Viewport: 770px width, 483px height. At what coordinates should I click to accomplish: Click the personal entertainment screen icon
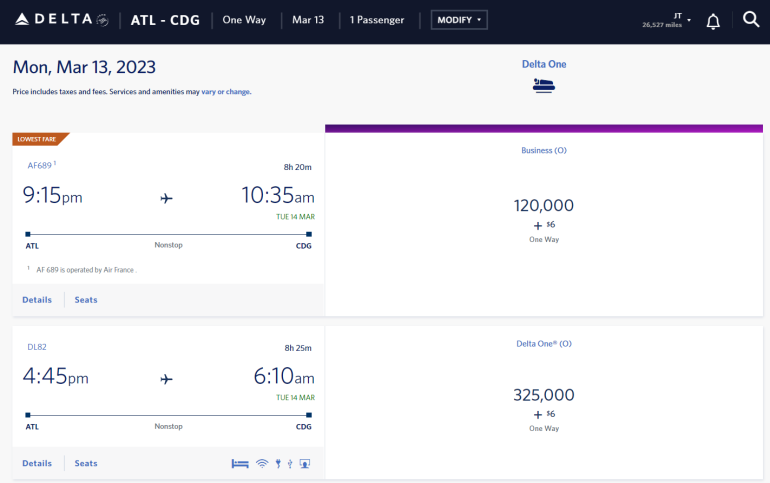pyautogui.click(x=305, y=463)
